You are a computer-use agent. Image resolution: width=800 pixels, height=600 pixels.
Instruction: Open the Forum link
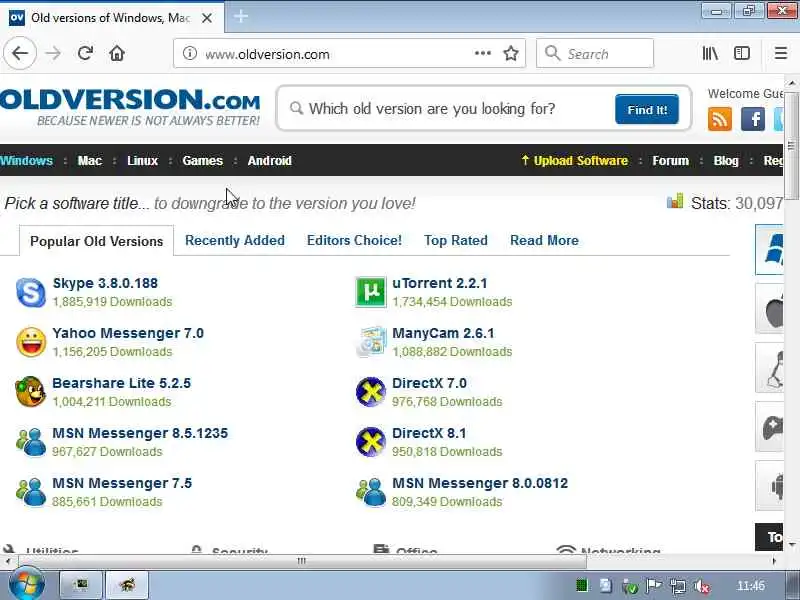670,161
